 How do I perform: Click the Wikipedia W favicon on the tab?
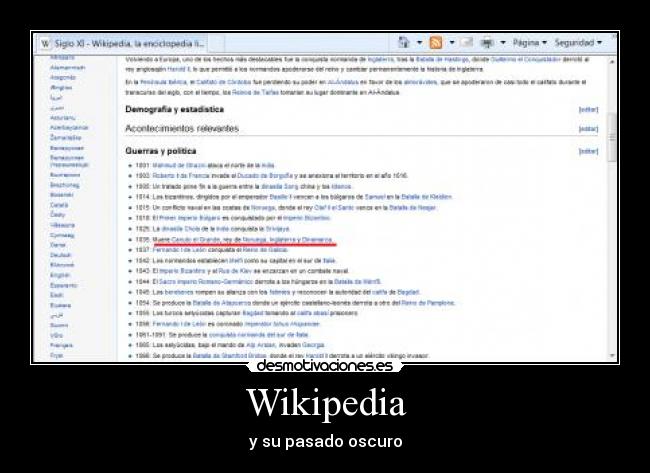click(x=46, y=44)
